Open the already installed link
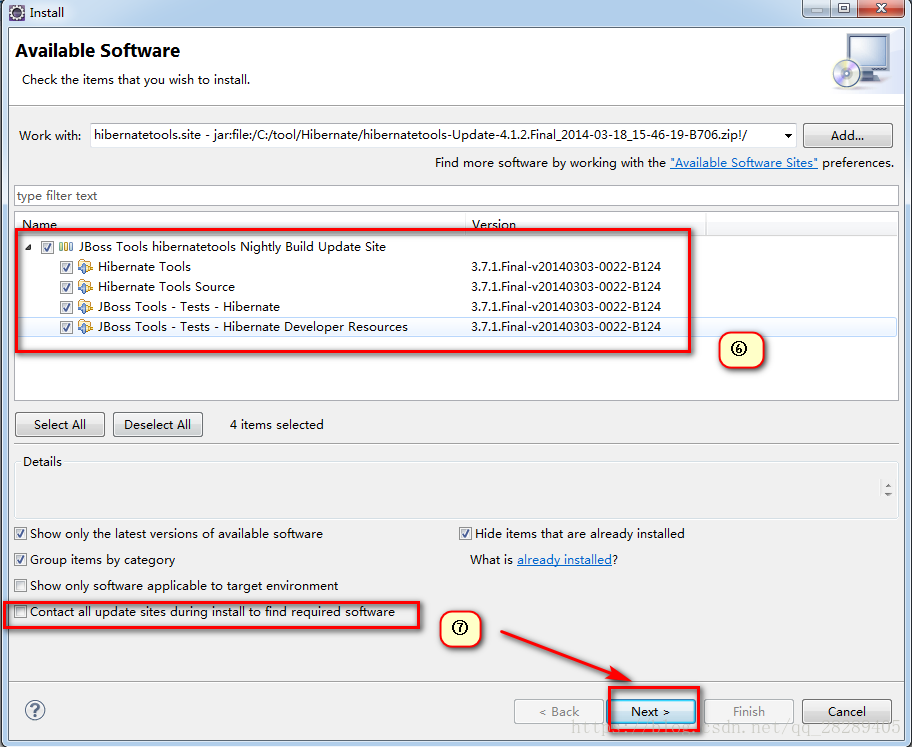The image size is (912, 747). coord(564,560)
